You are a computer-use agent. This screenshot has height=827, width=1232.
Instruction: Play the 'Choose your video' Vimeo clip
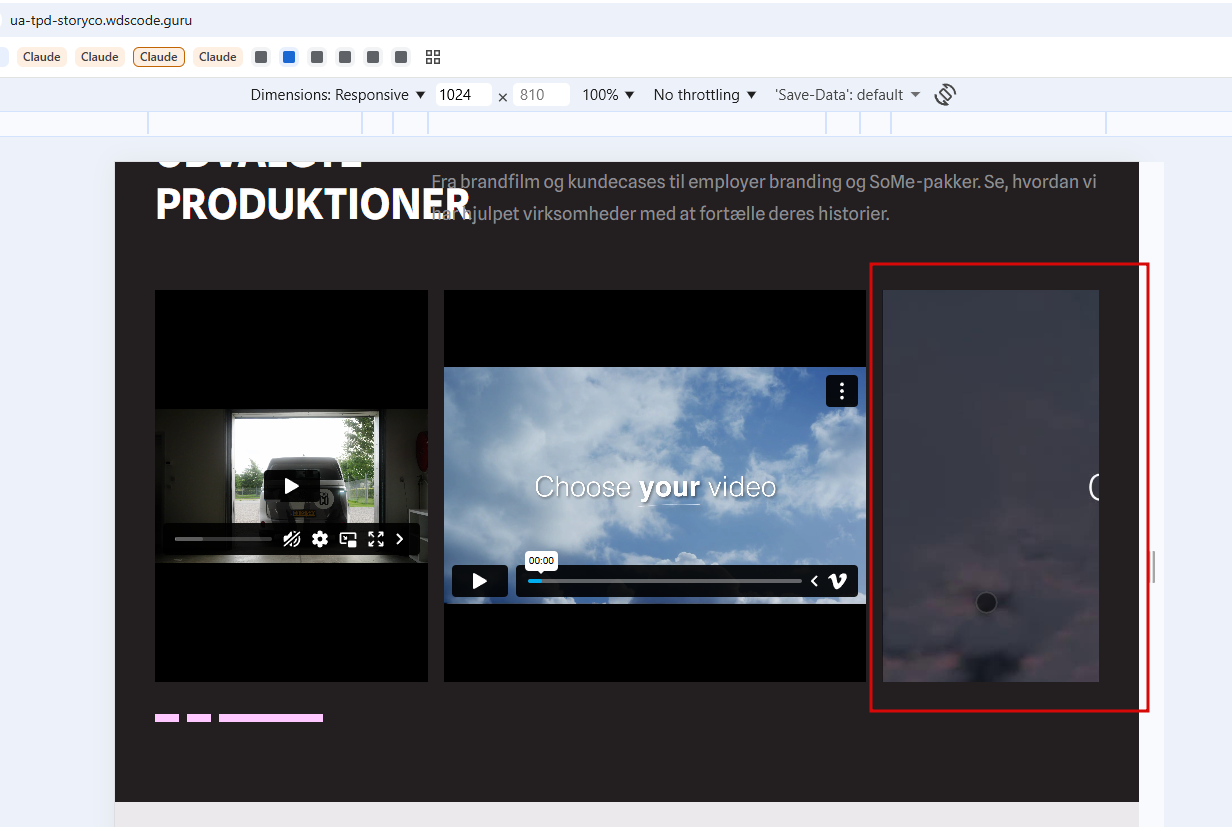tap(480, 581)
